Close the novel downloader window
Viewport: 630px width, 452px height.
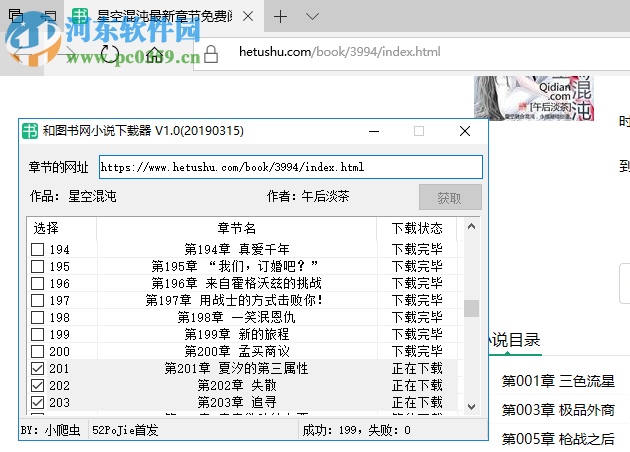[465, 131]
